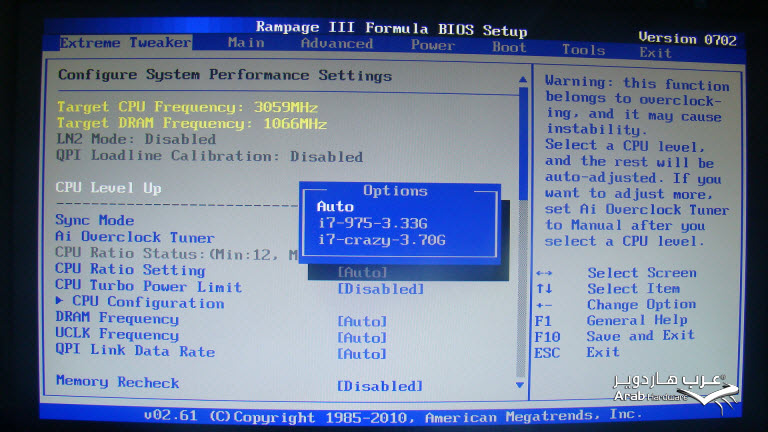Go to the Exit tab
Screen dimensions: 768x432
tap(655, 52)
